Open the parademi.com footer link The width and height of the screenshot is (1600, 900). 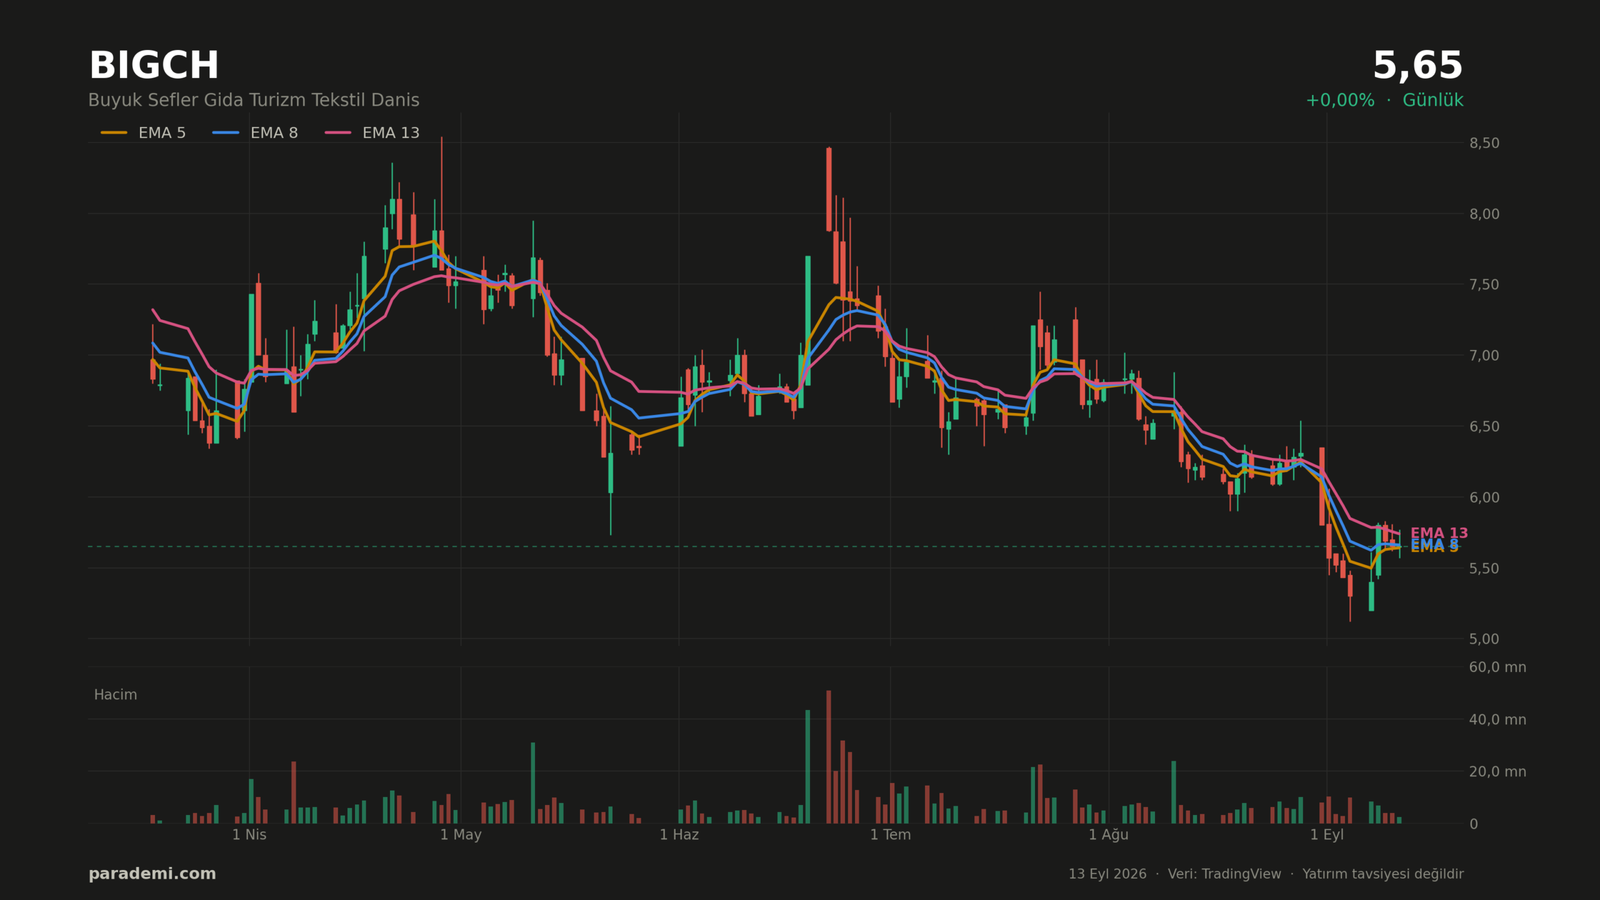click(152, 874)
